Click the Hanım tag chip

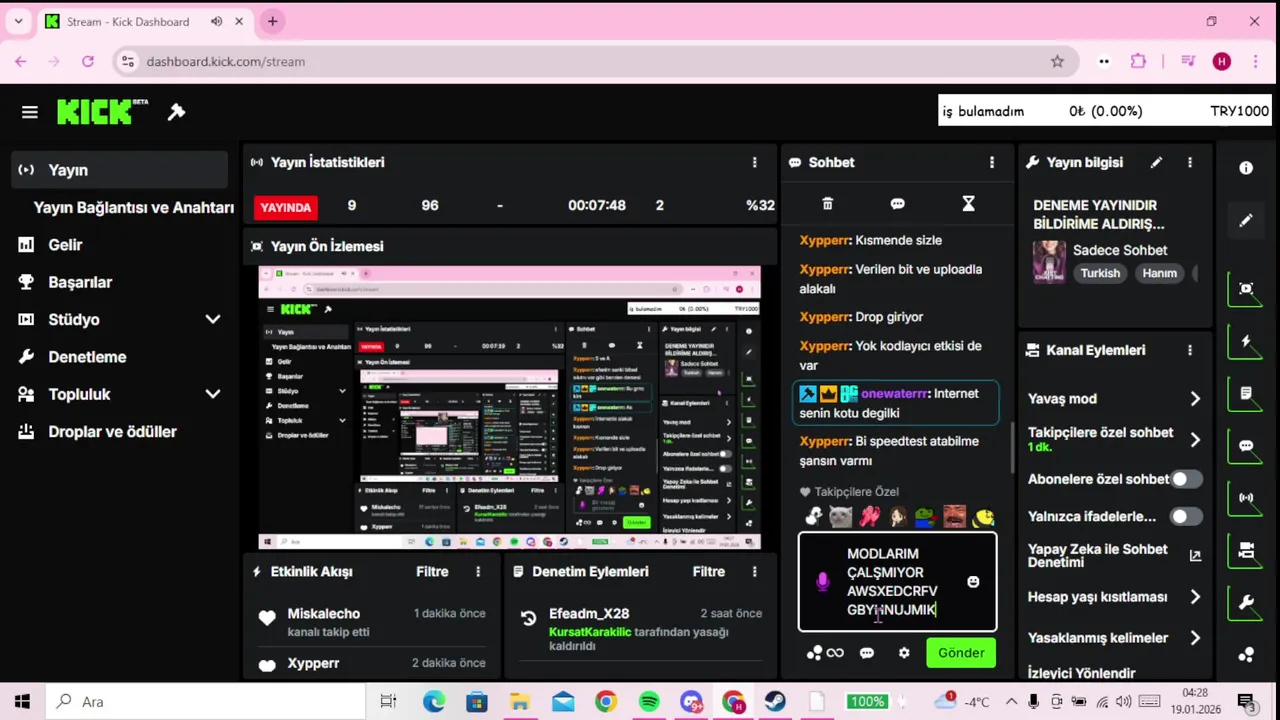(1160, 273)
